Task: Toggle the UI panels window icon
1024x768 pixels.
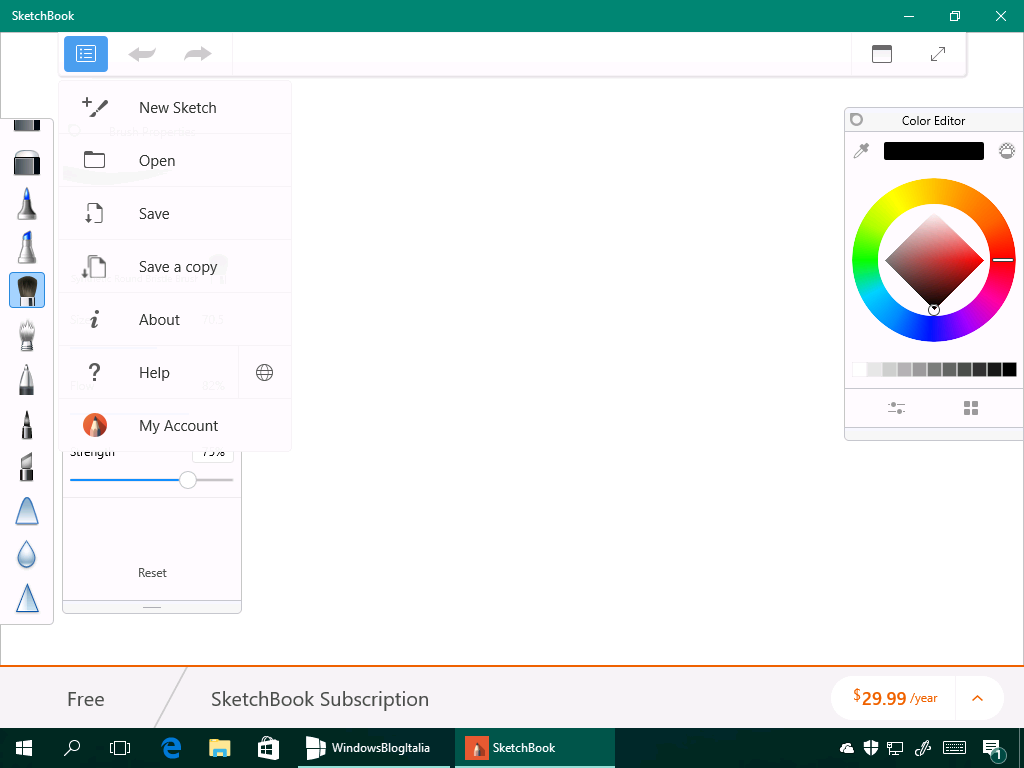Action: point(882,54)
